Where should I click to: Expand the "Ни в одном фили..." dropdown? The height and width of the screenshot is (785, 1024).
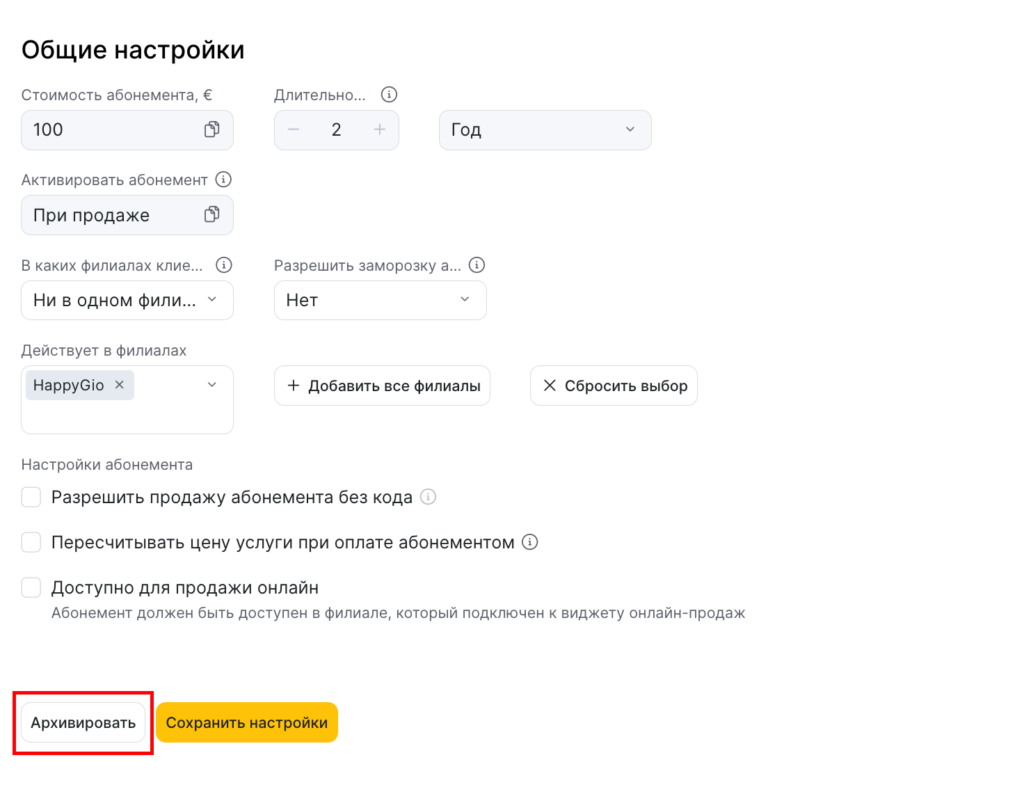tap(127, 300)
